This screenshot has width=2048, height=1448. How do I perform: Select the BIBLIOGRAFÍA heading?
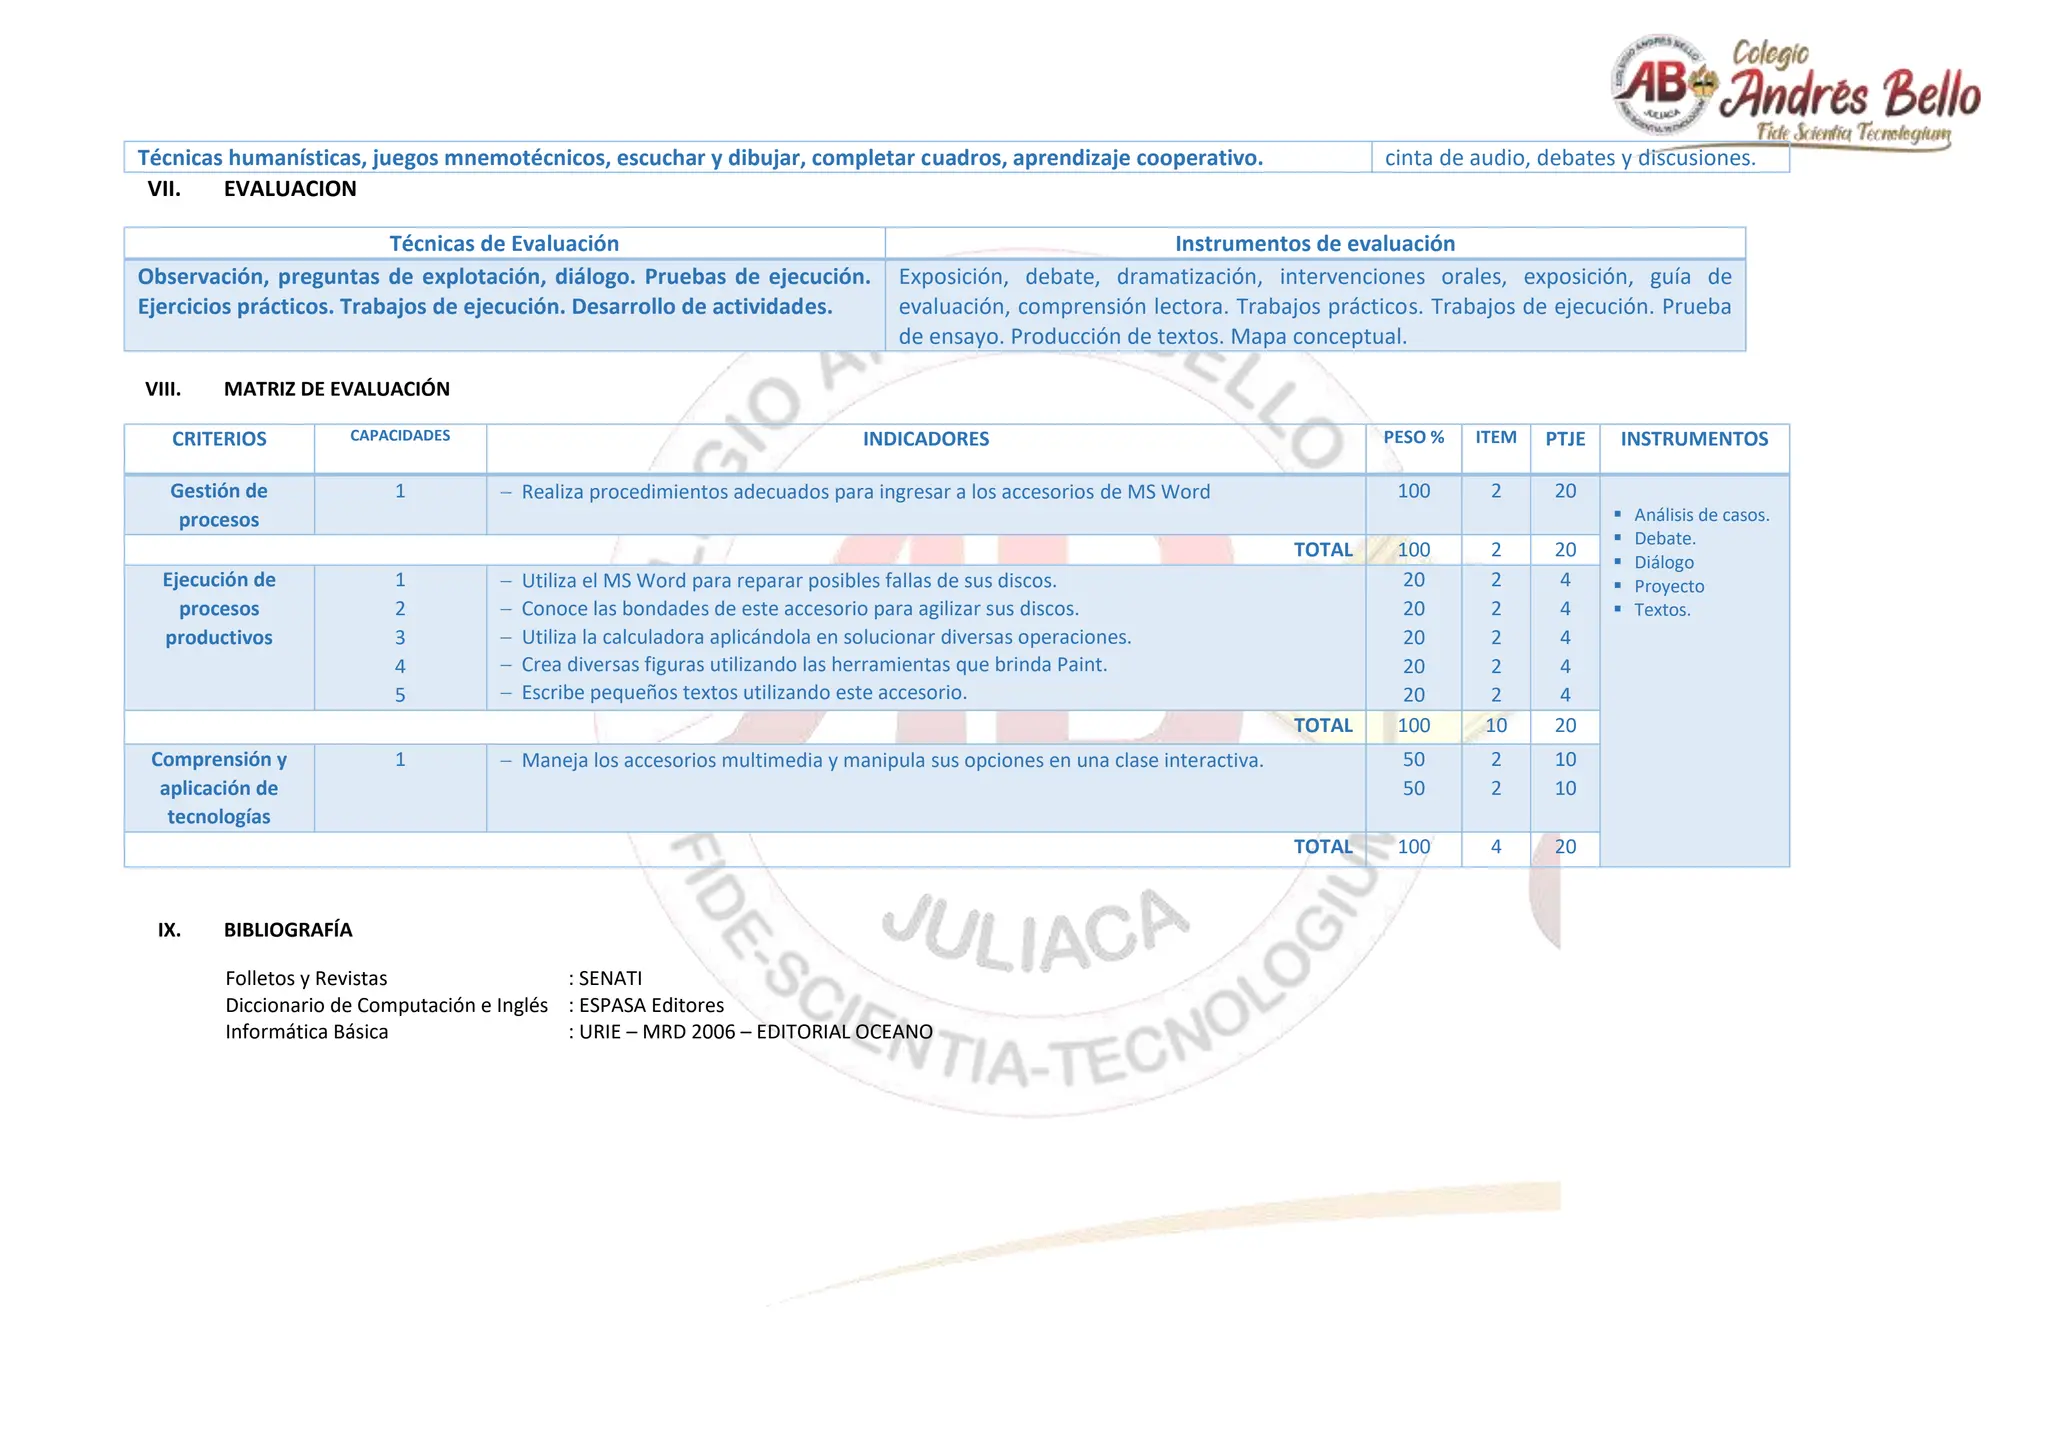click(288, 930)
